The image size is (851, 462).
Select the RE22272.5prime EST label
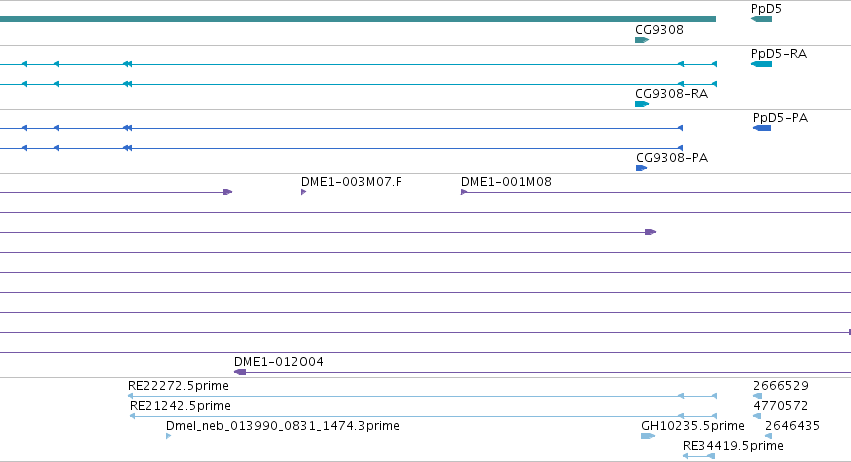pos(178,386)
